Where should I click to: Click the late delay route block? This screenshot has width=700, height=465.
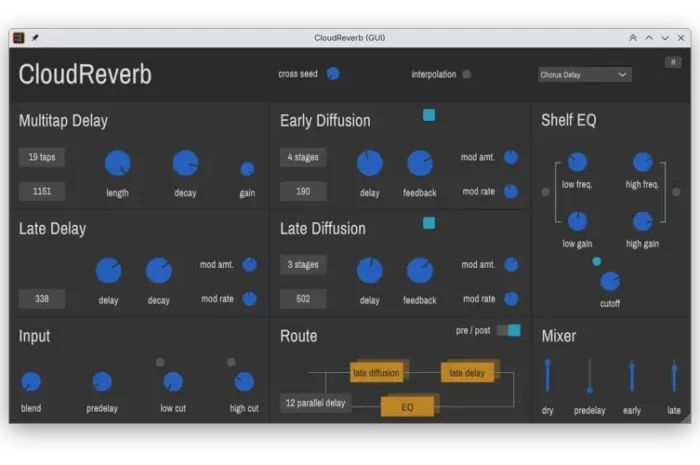tap(467, 373)
